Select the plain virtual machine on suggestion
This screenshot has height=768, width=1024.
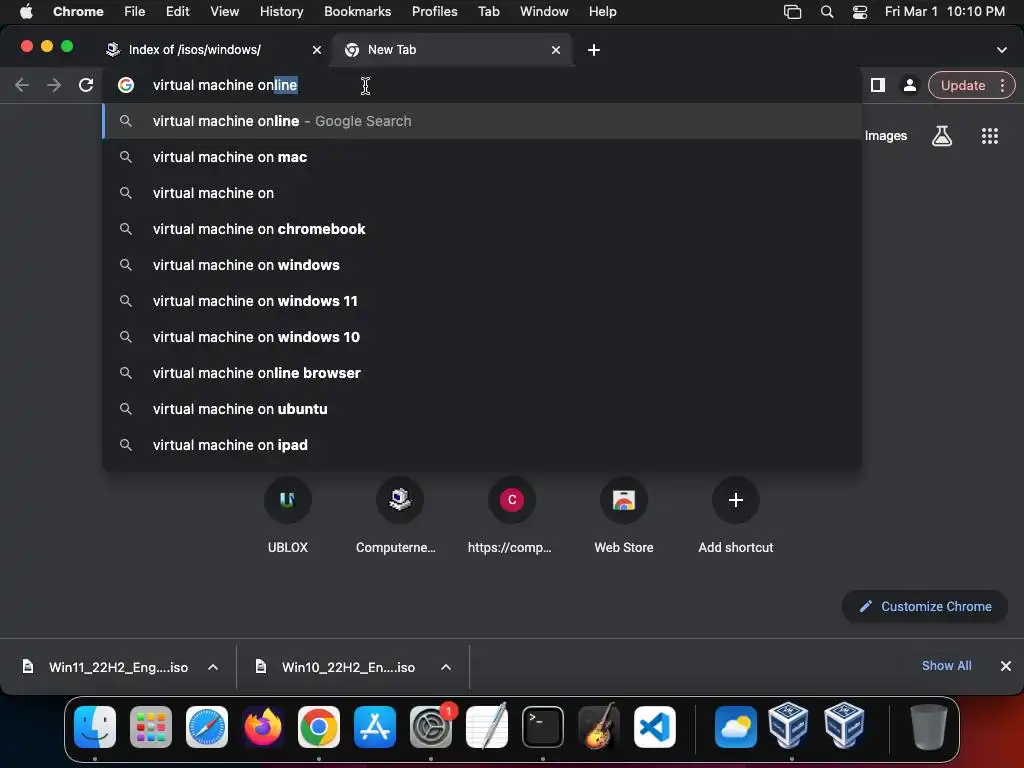[x=482, y=193]
